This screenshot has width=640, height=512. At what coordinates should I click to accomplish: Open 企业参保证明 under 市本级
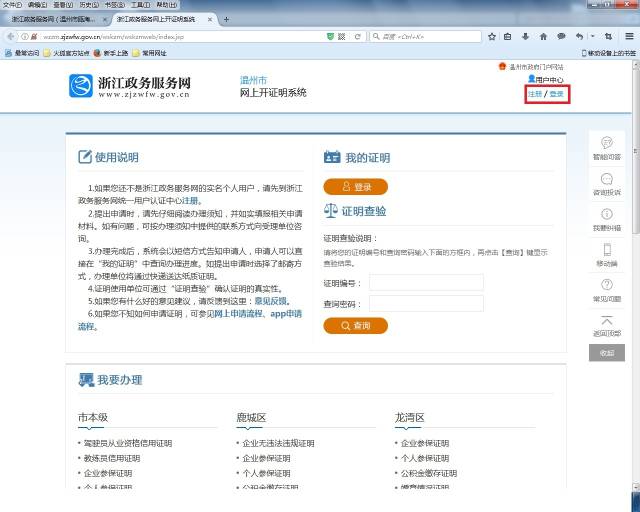(108, 473)
